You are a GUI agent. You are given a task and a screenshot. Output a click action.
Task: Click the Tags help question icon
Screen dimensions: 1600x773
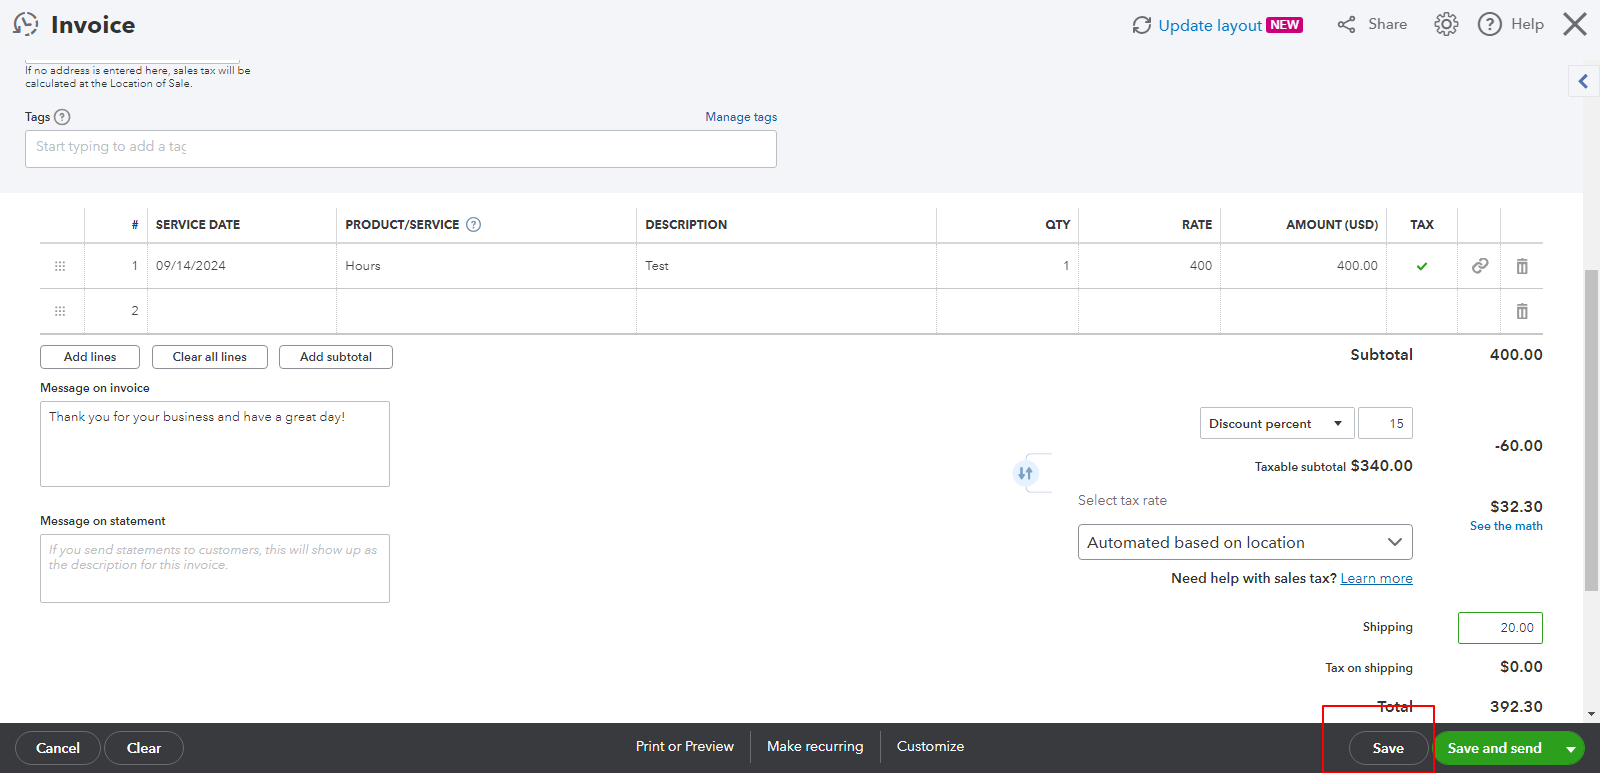(x=62, y=117)
